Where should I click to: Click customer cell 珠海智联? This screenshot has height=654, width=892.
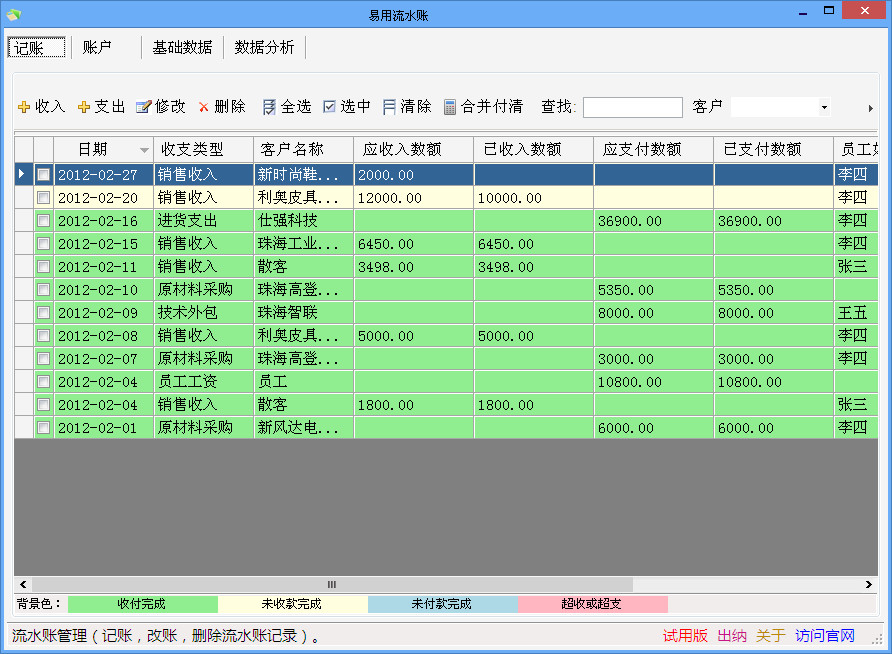coord(304,312)
